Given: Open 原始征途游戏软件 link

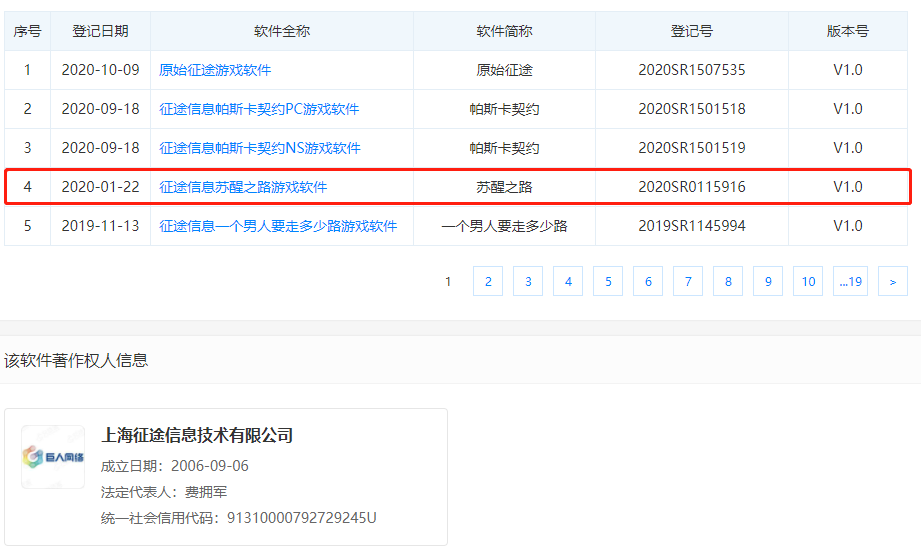Looking at the screenshot, I should point(215,70).
